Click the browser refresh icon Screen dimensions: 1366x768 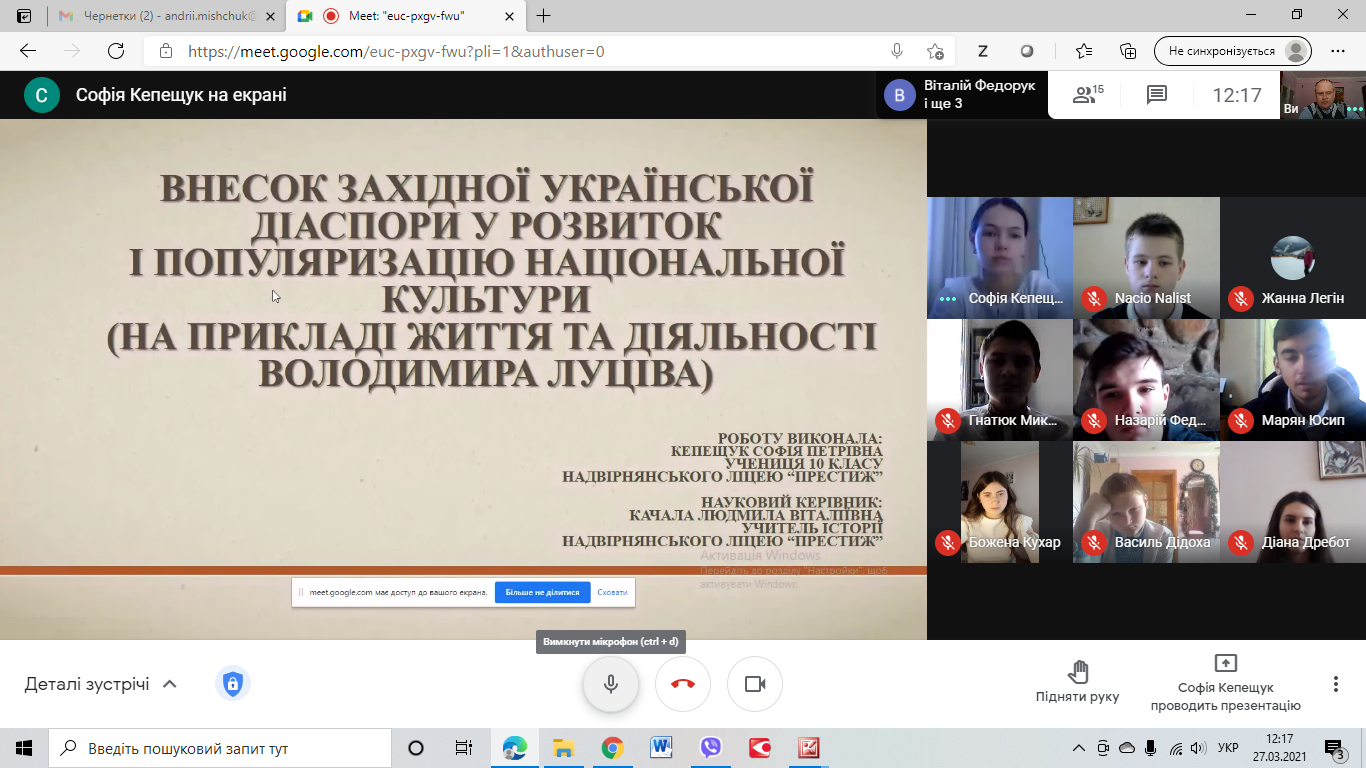[116, 51]
